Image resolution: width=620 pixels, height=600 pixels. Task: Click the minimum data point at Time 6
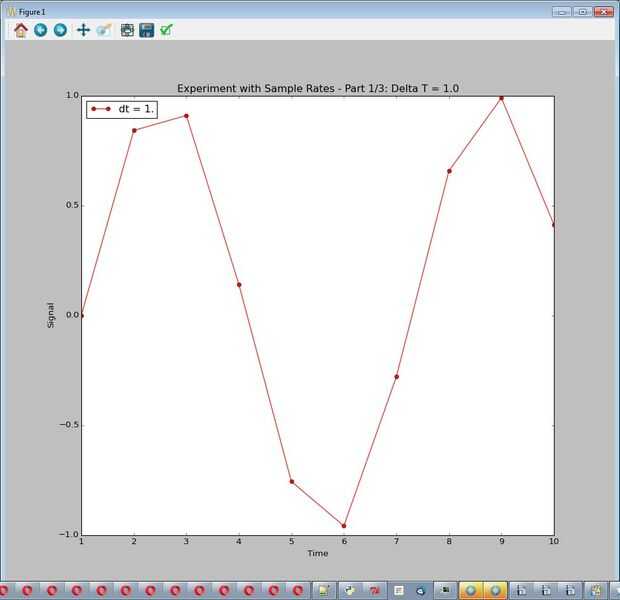[344, 526]
